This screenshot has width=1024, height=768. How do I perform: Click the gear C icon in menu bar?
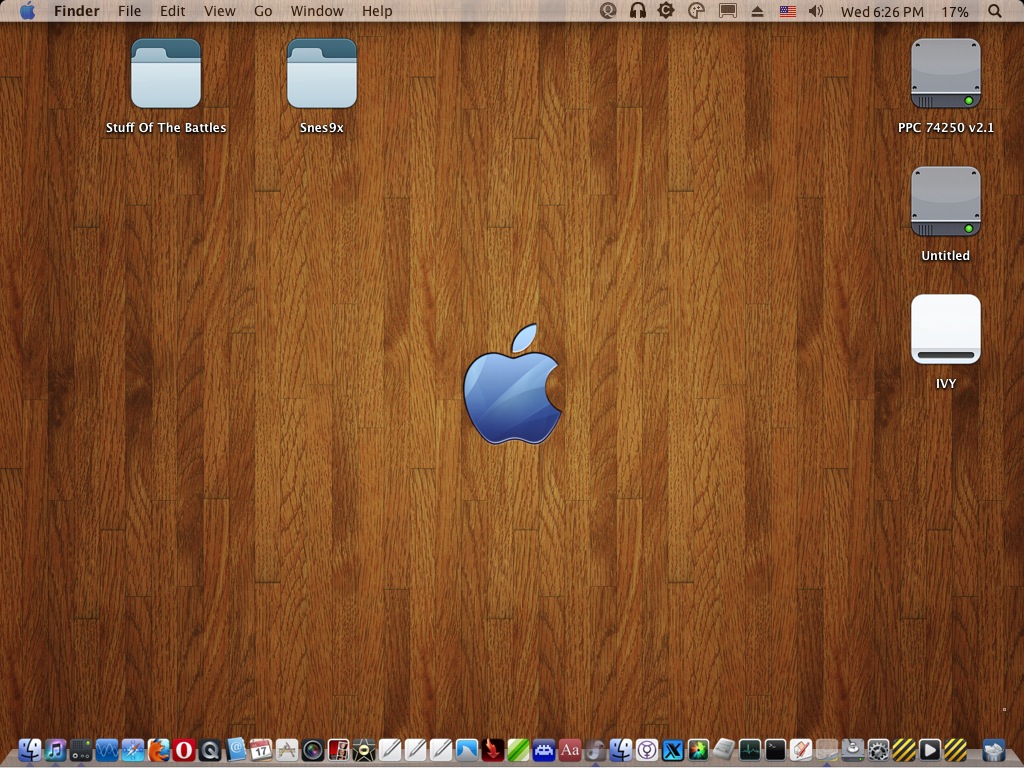pyautogui.click(x=666, y=11)
